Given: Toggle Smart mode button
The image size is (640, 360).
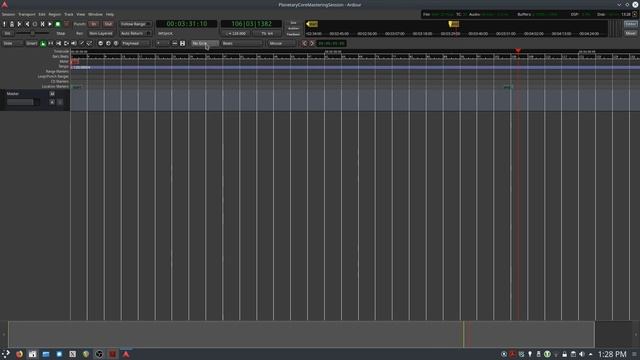Looking at the screenshot, I should tap(31, 43).
